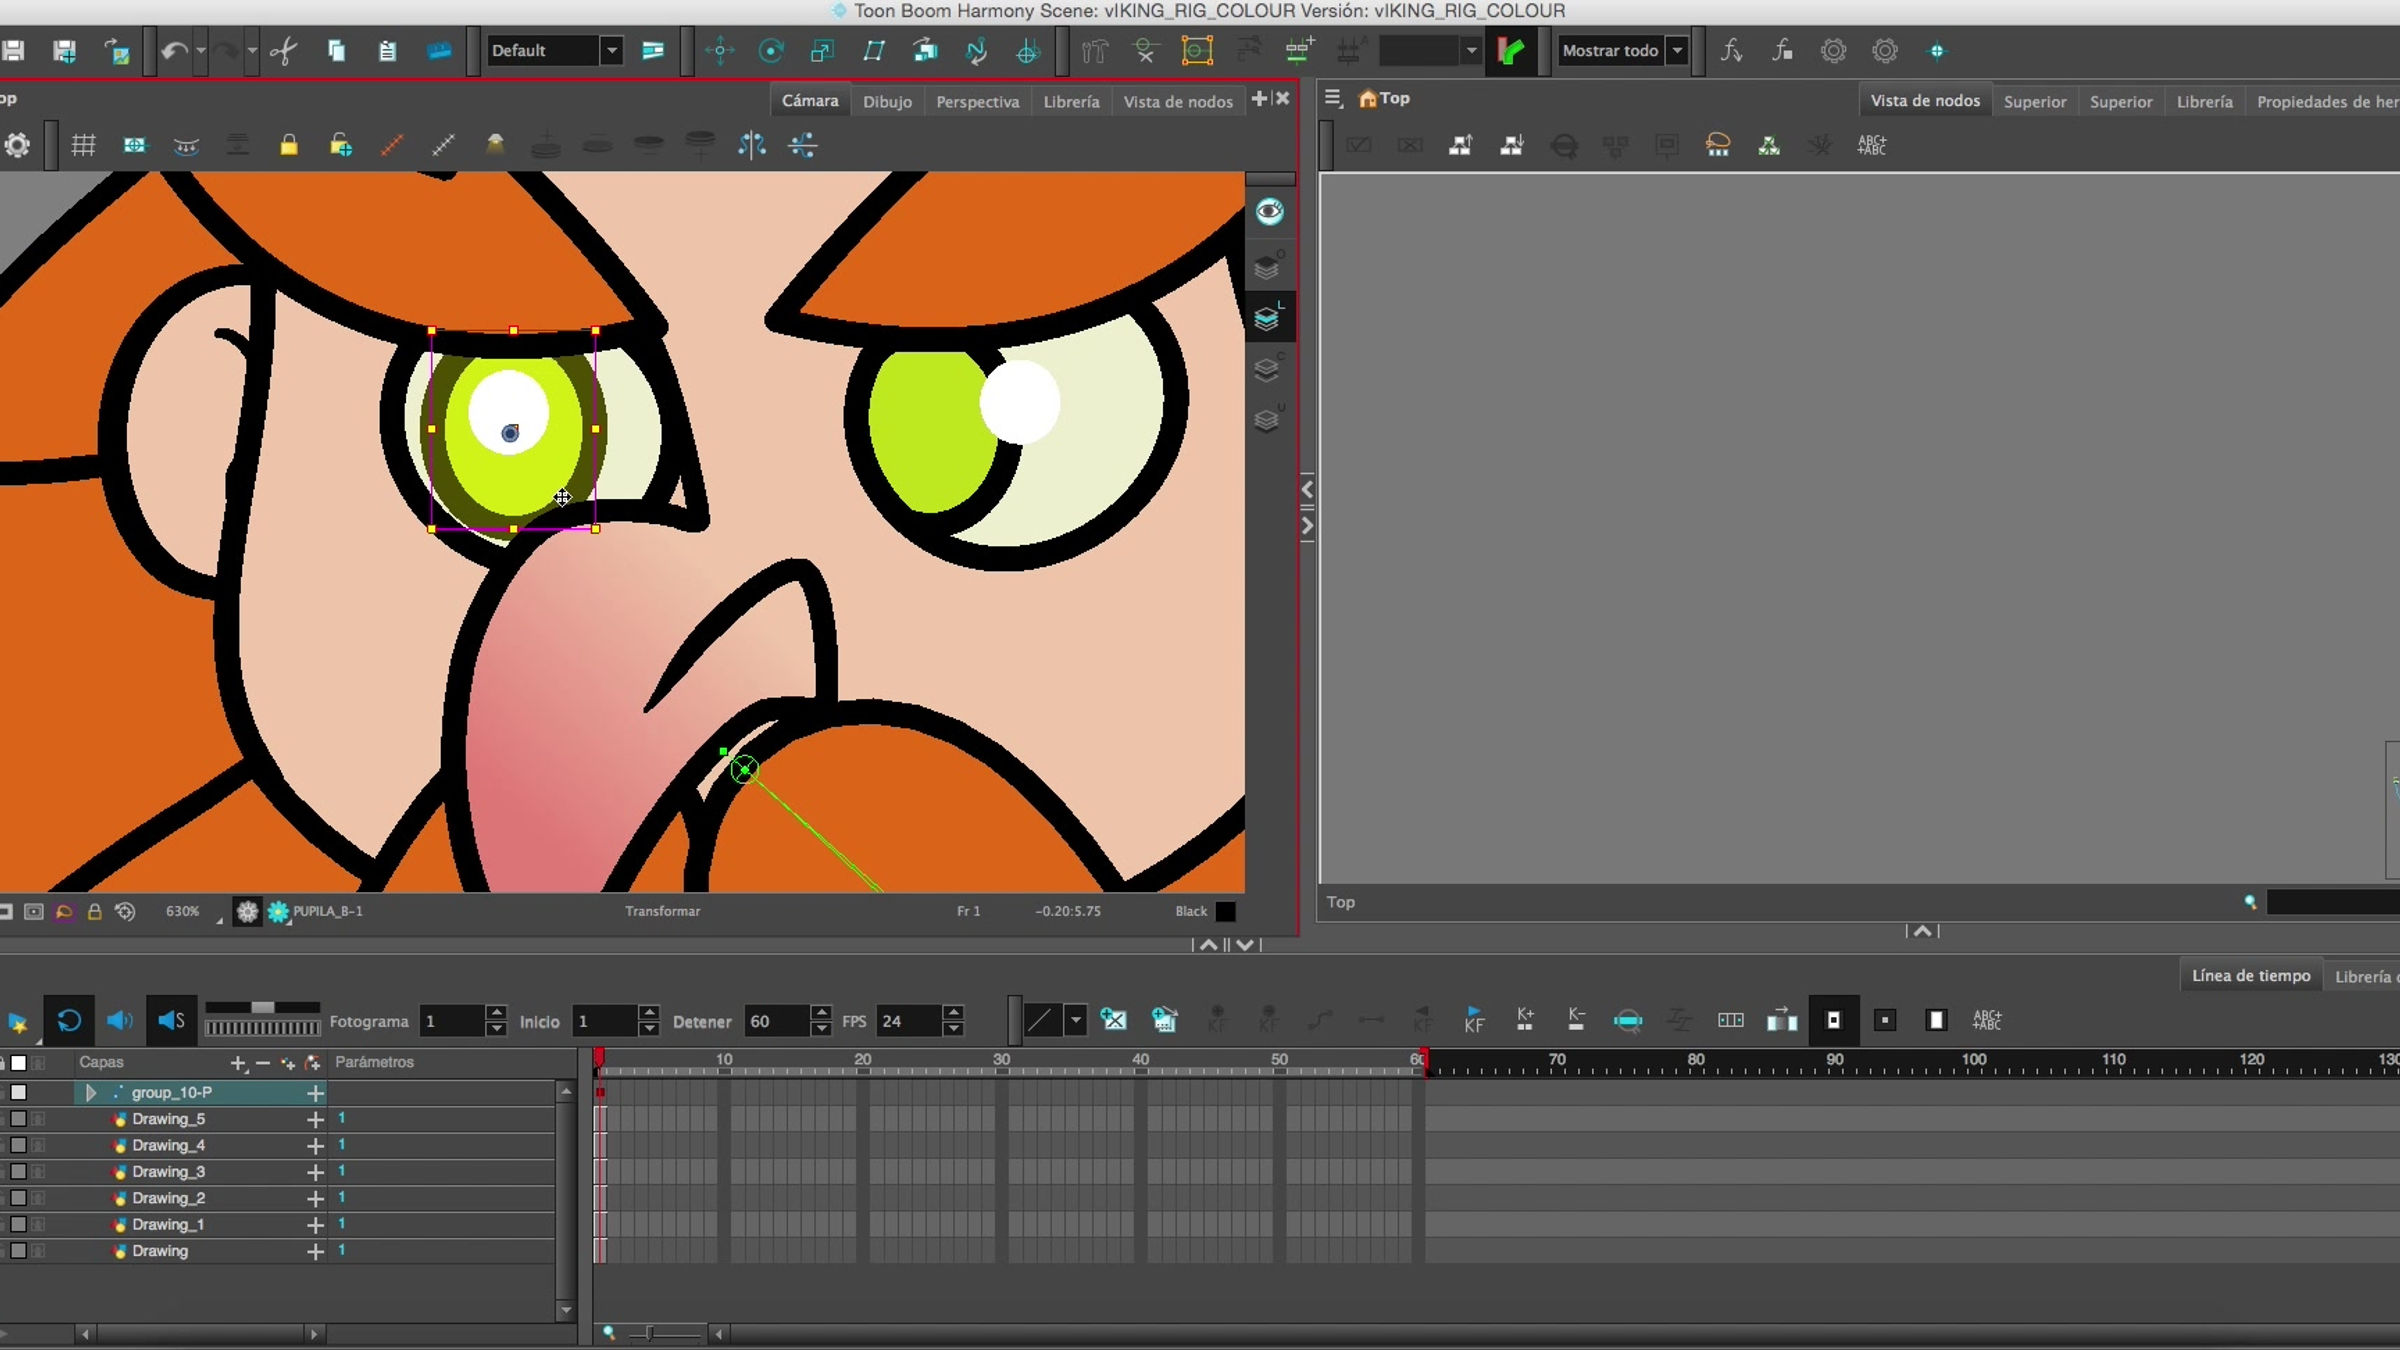The width and height of the screenshot is (2400, 1350).
Task: Click the highlighted layers stack icon in side strip
Action: tap(1268, 317)
